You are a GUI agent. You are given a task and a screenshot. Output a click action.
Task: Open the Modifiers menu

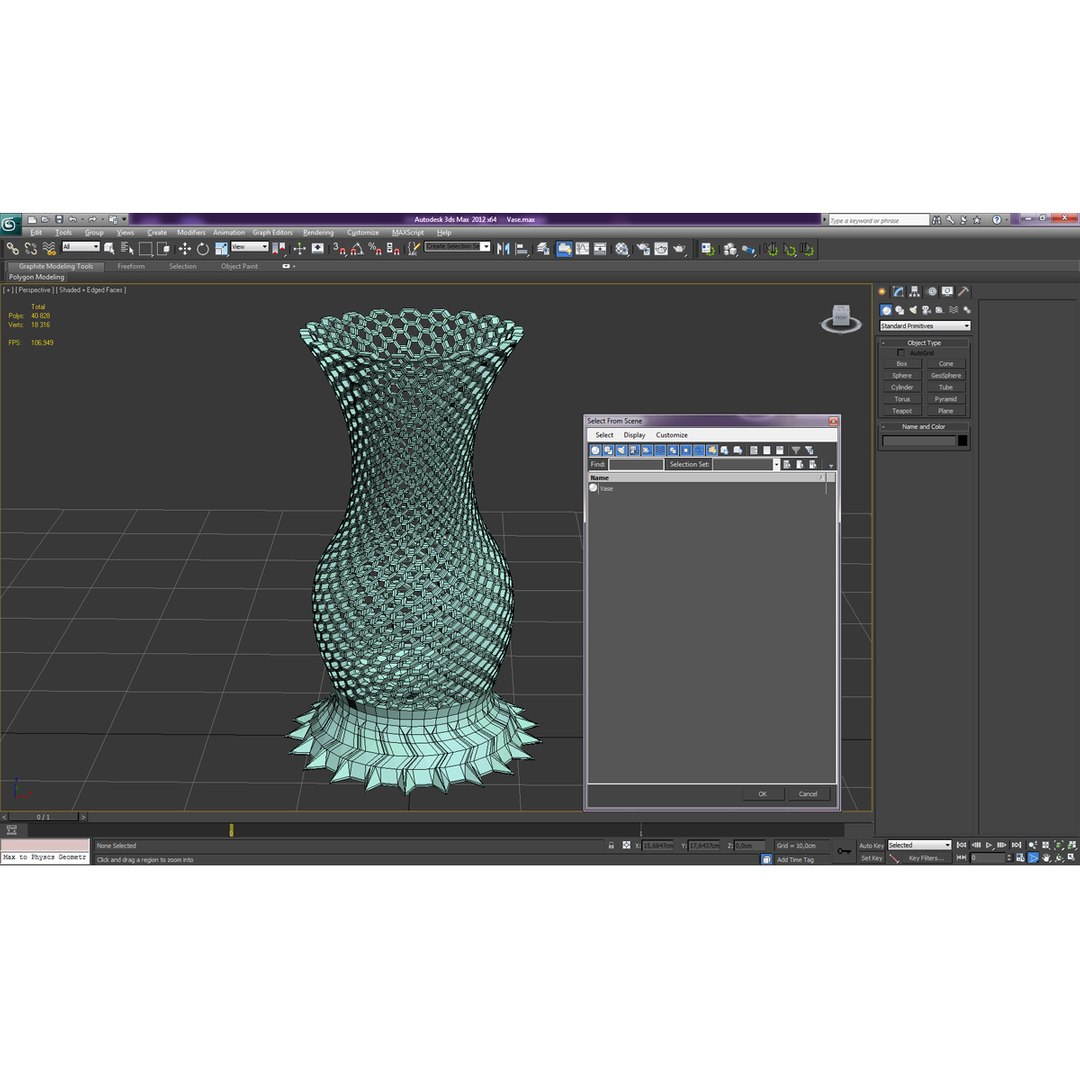[191, 233]
